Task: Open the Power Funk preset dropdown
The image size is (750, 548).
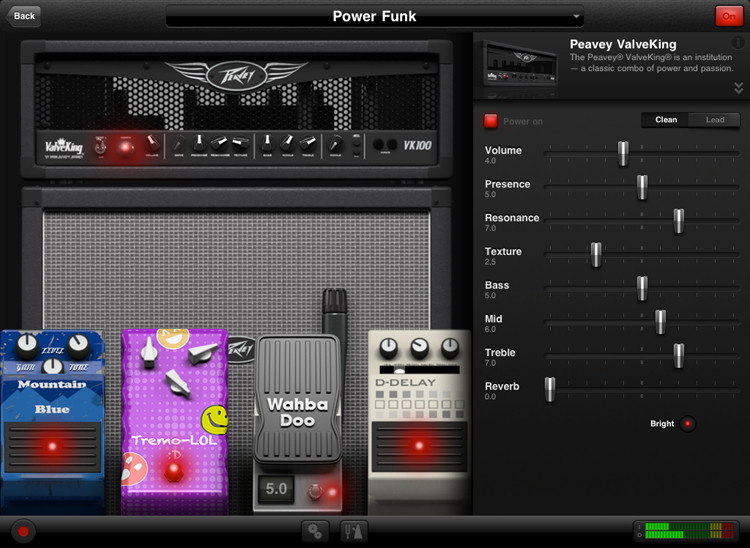Action: (374, 16)
